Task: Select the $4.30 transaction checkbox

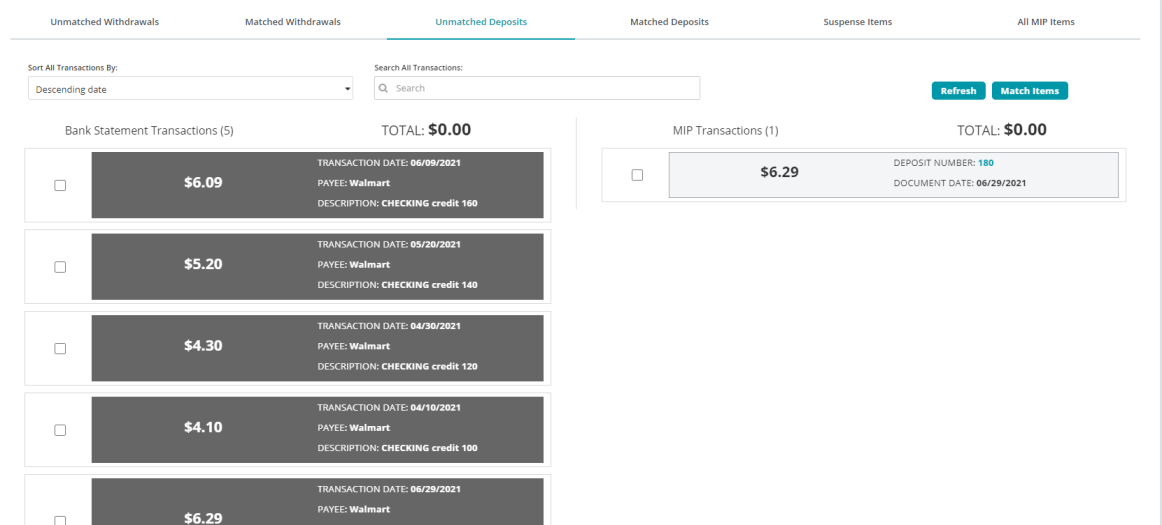Action: click(x=60, y=348)
